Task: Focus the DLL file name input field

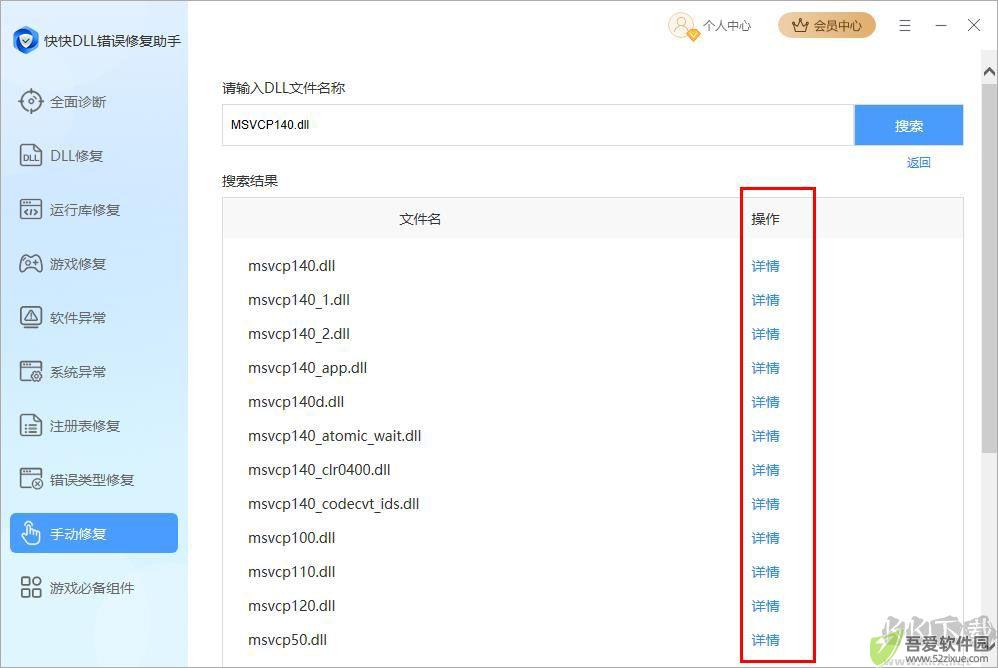Action: pos(538,125)
